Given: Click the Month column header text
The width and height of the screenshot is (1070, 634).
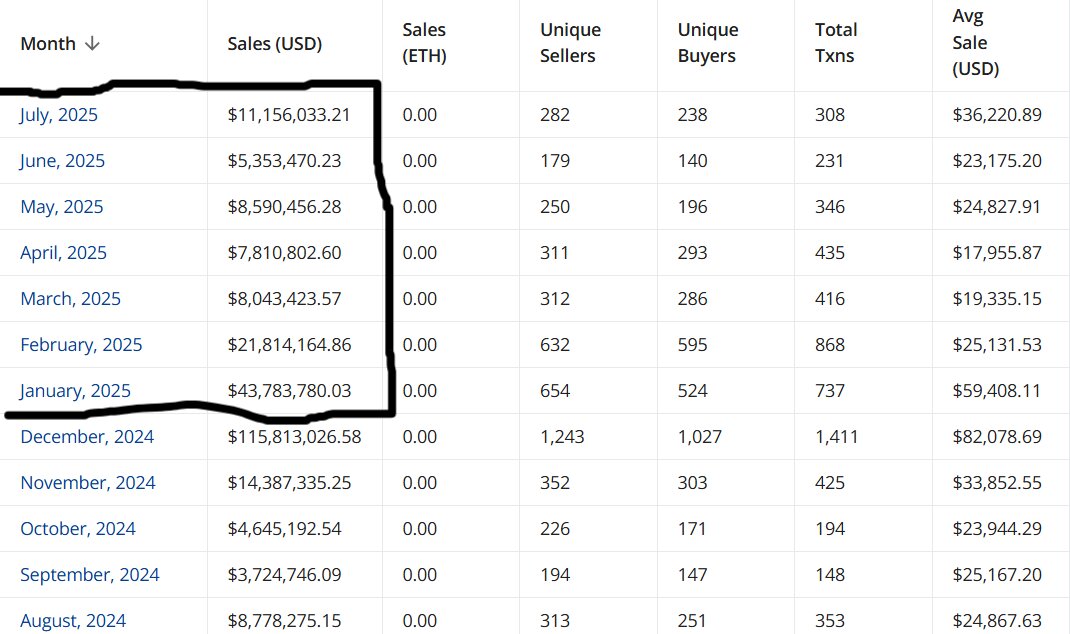Looking at the screenshot, I should [47, 44].
